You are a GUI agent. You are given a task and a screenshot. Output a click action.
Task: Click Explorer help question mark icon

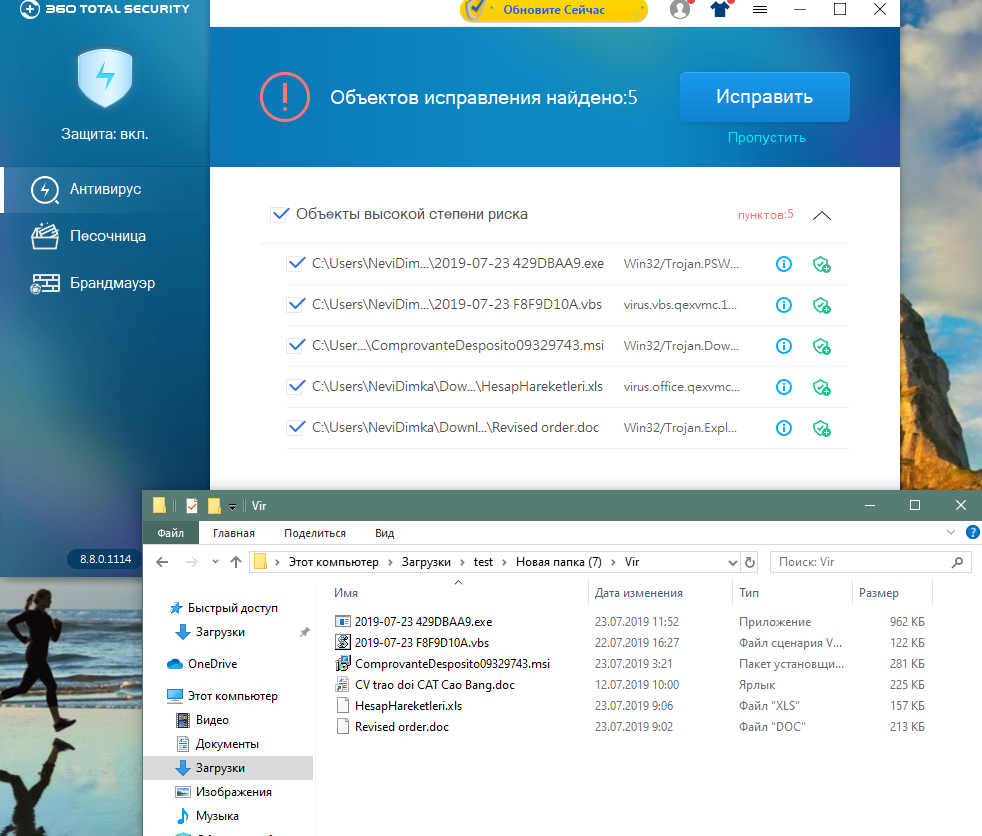click(973, 532)
